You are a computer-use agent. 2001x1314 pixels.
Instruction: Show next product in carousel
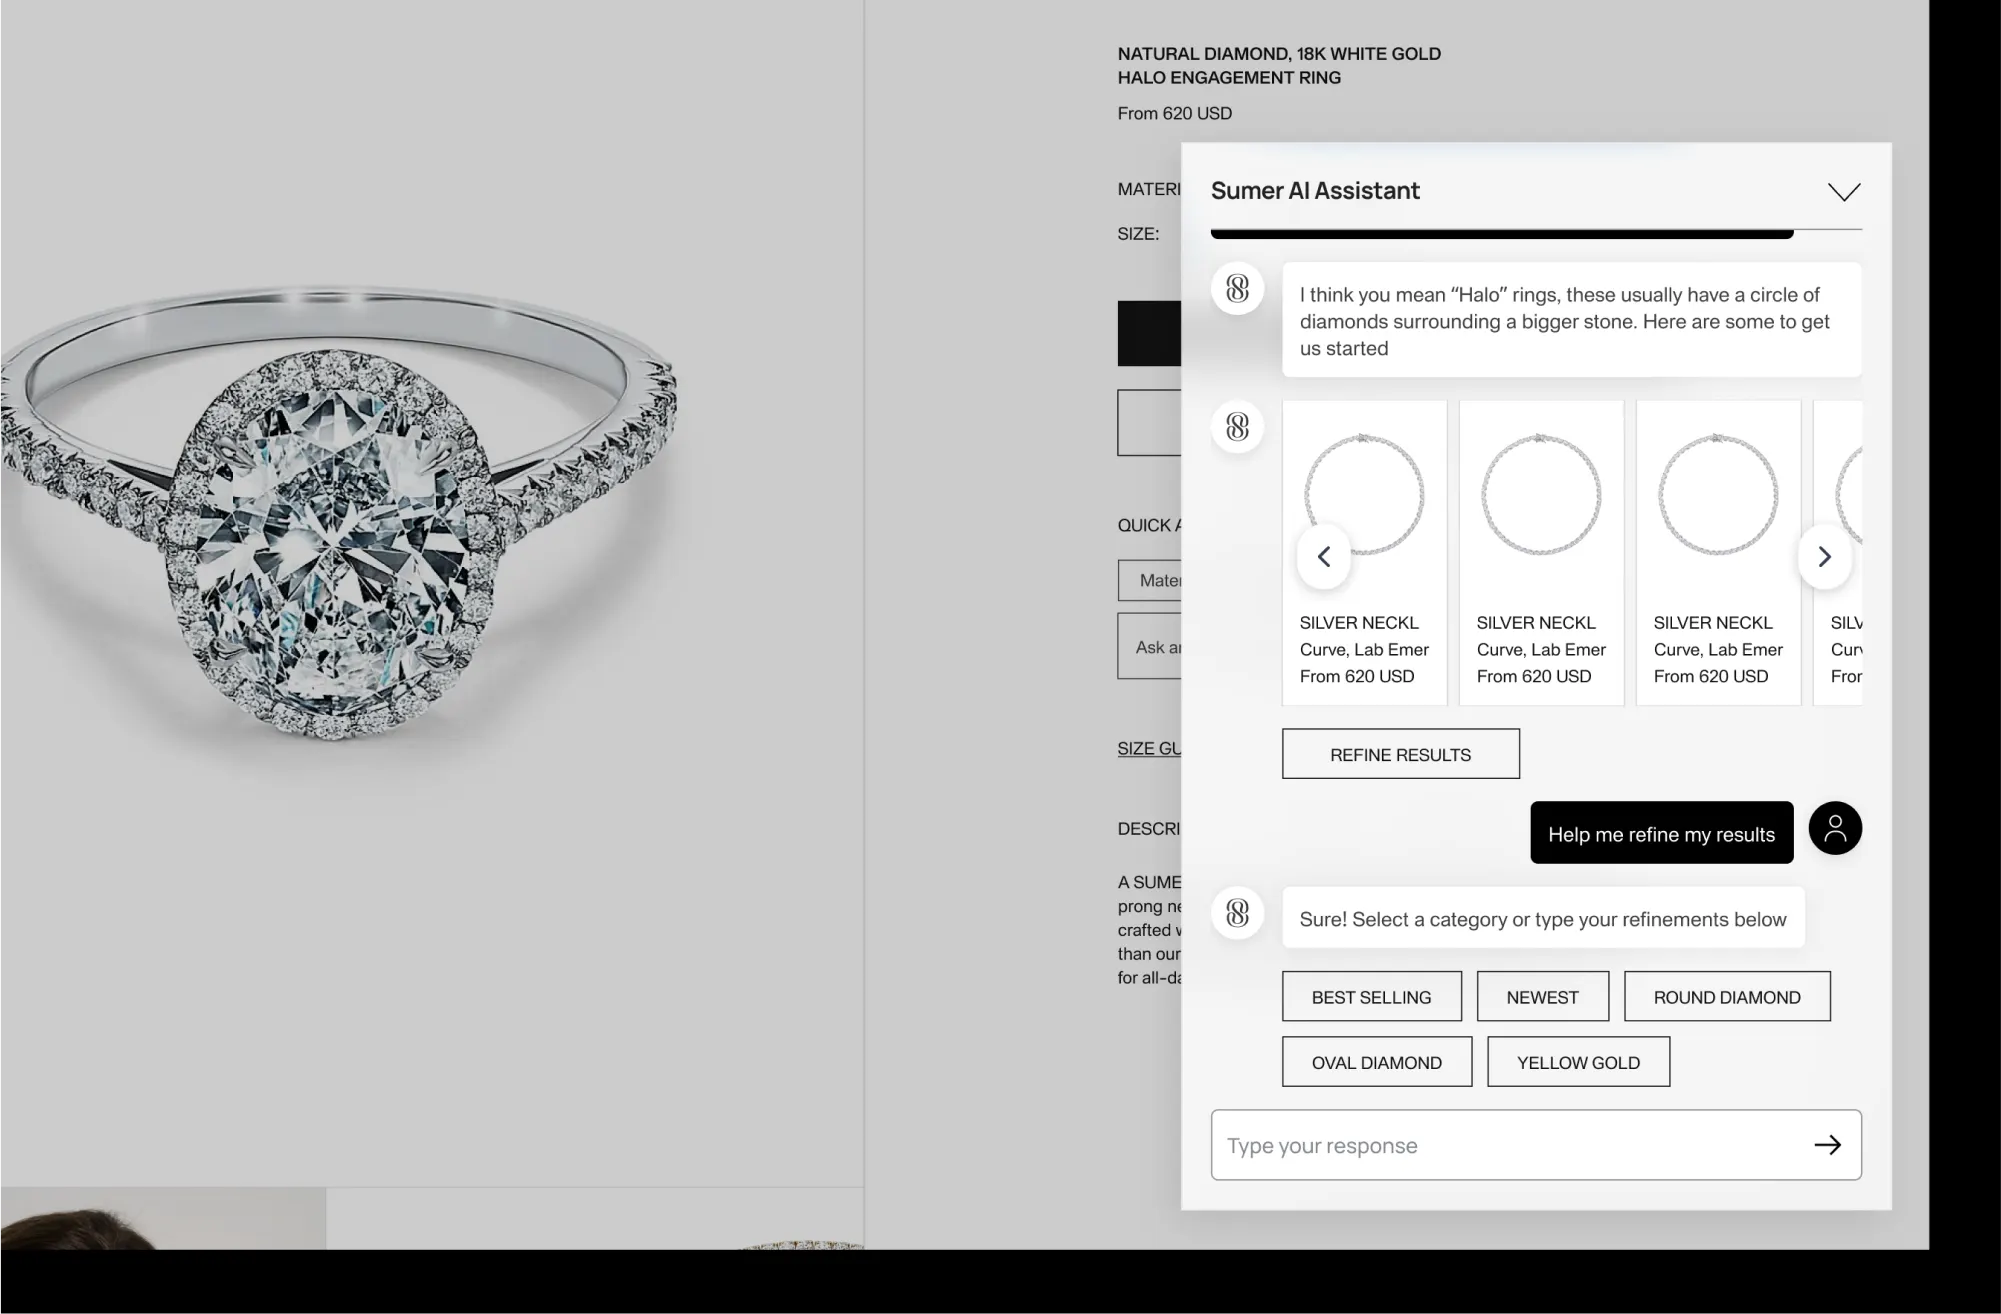pos(1824,556)
